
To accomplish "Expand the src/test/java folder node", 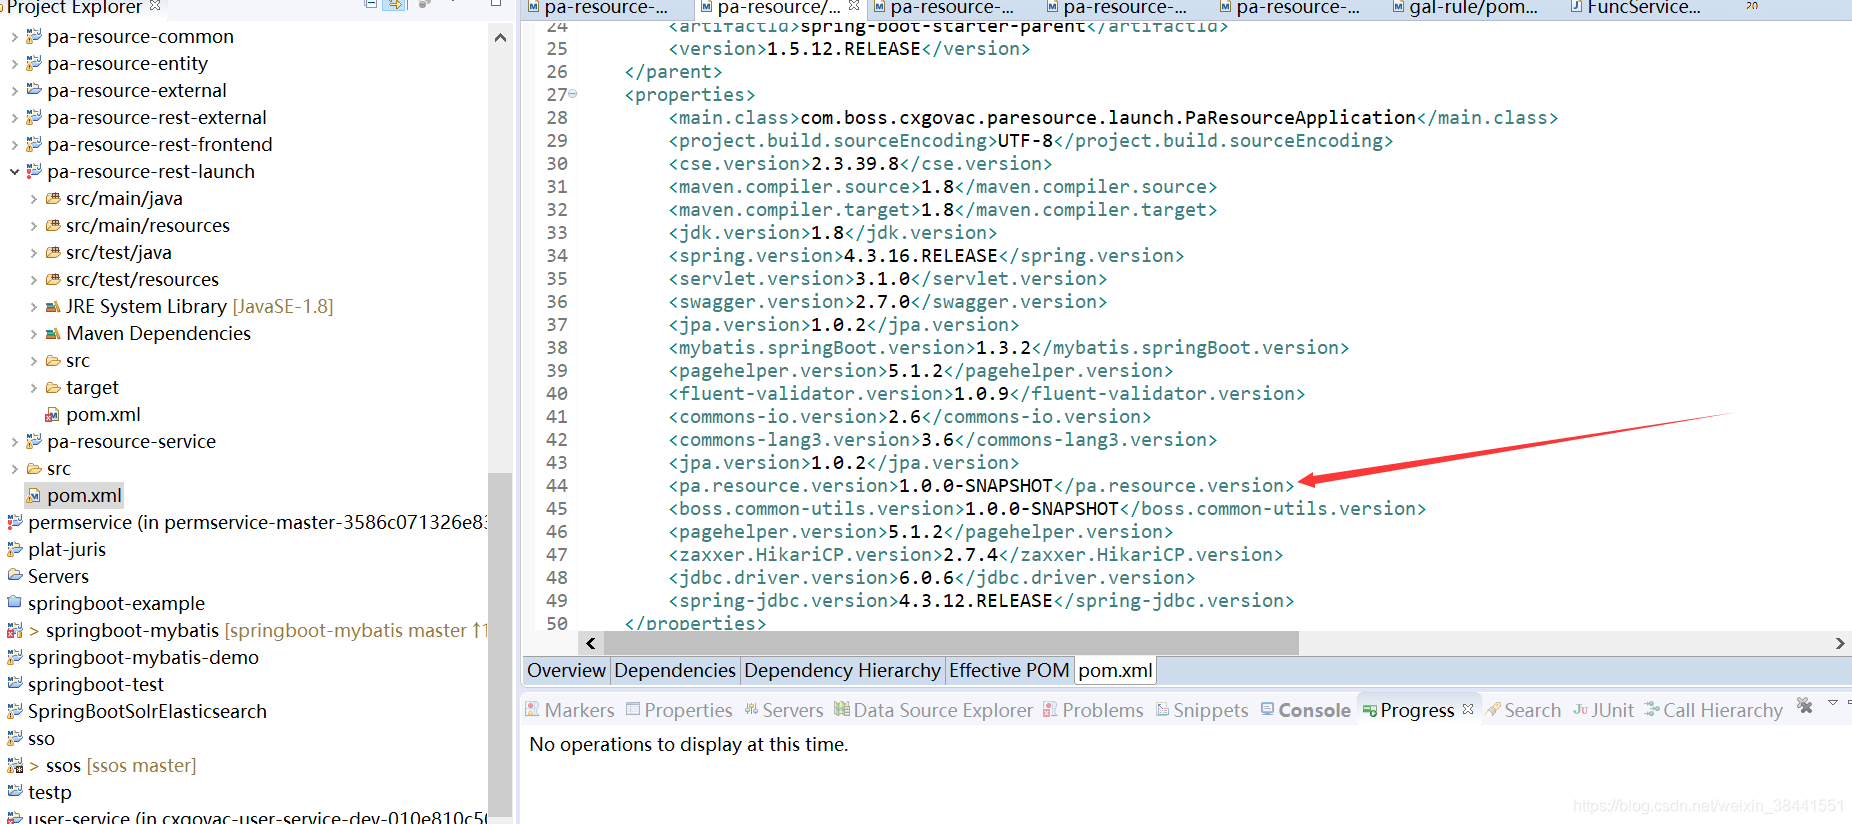I will coord(33,253).
